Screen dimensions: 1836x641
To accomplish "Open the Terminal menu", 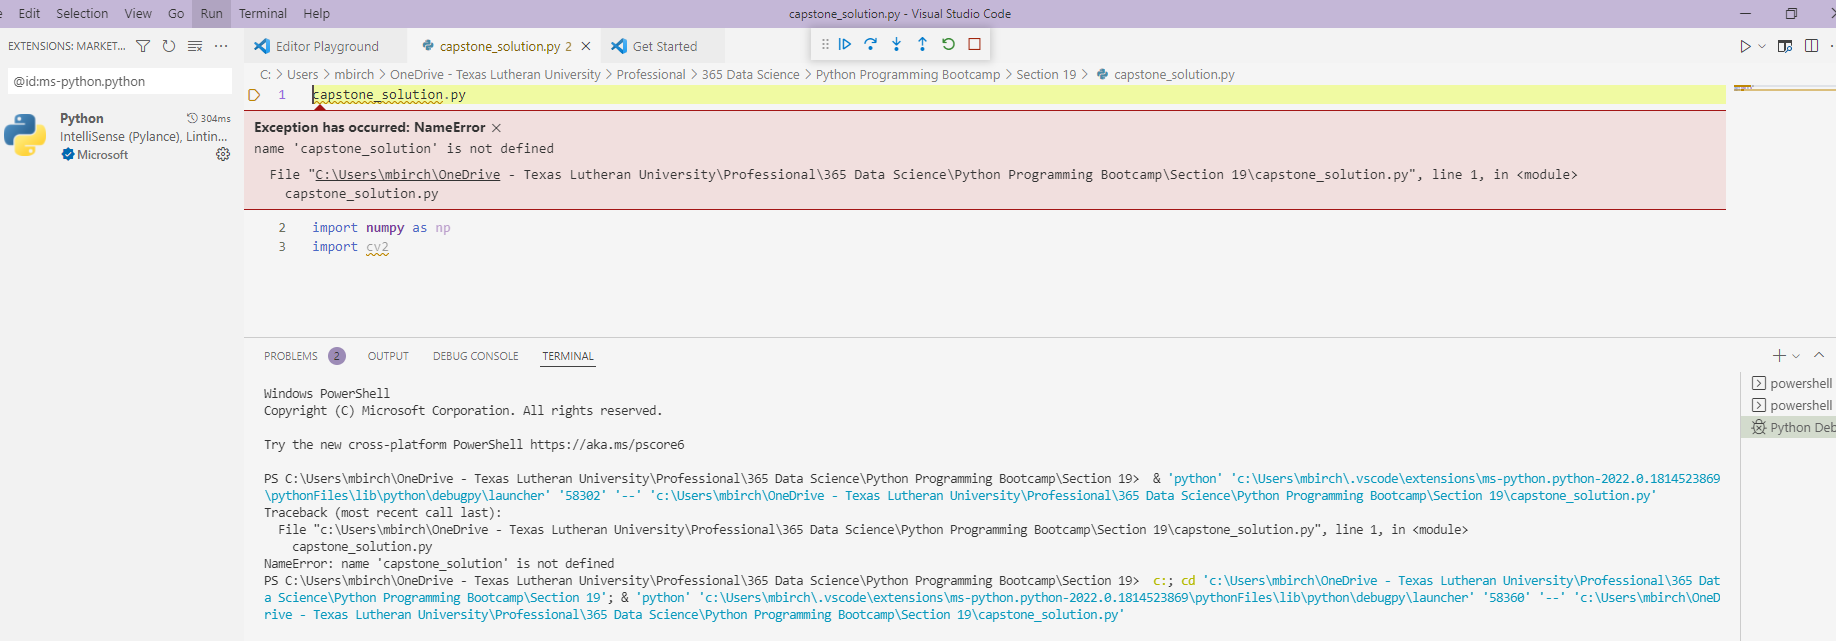I will (x=263, y=13).
